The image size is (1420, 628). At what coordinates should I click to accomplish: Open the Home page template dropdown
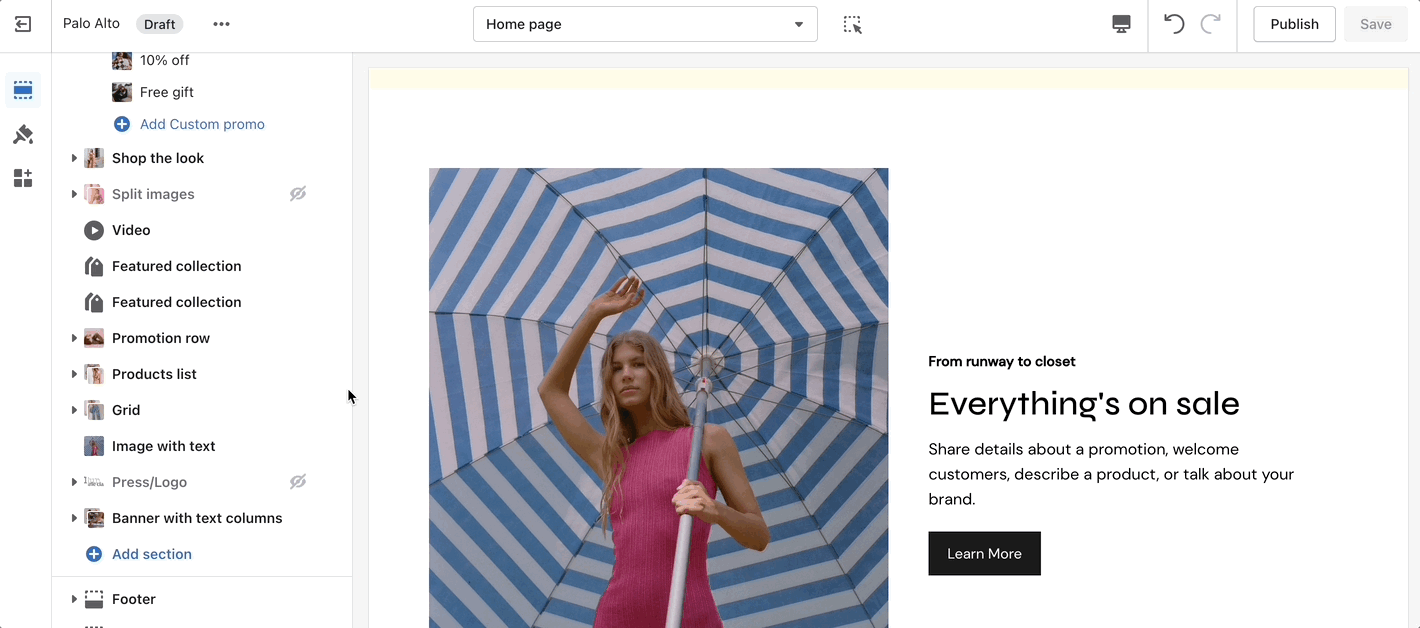(x=645, y=24)
